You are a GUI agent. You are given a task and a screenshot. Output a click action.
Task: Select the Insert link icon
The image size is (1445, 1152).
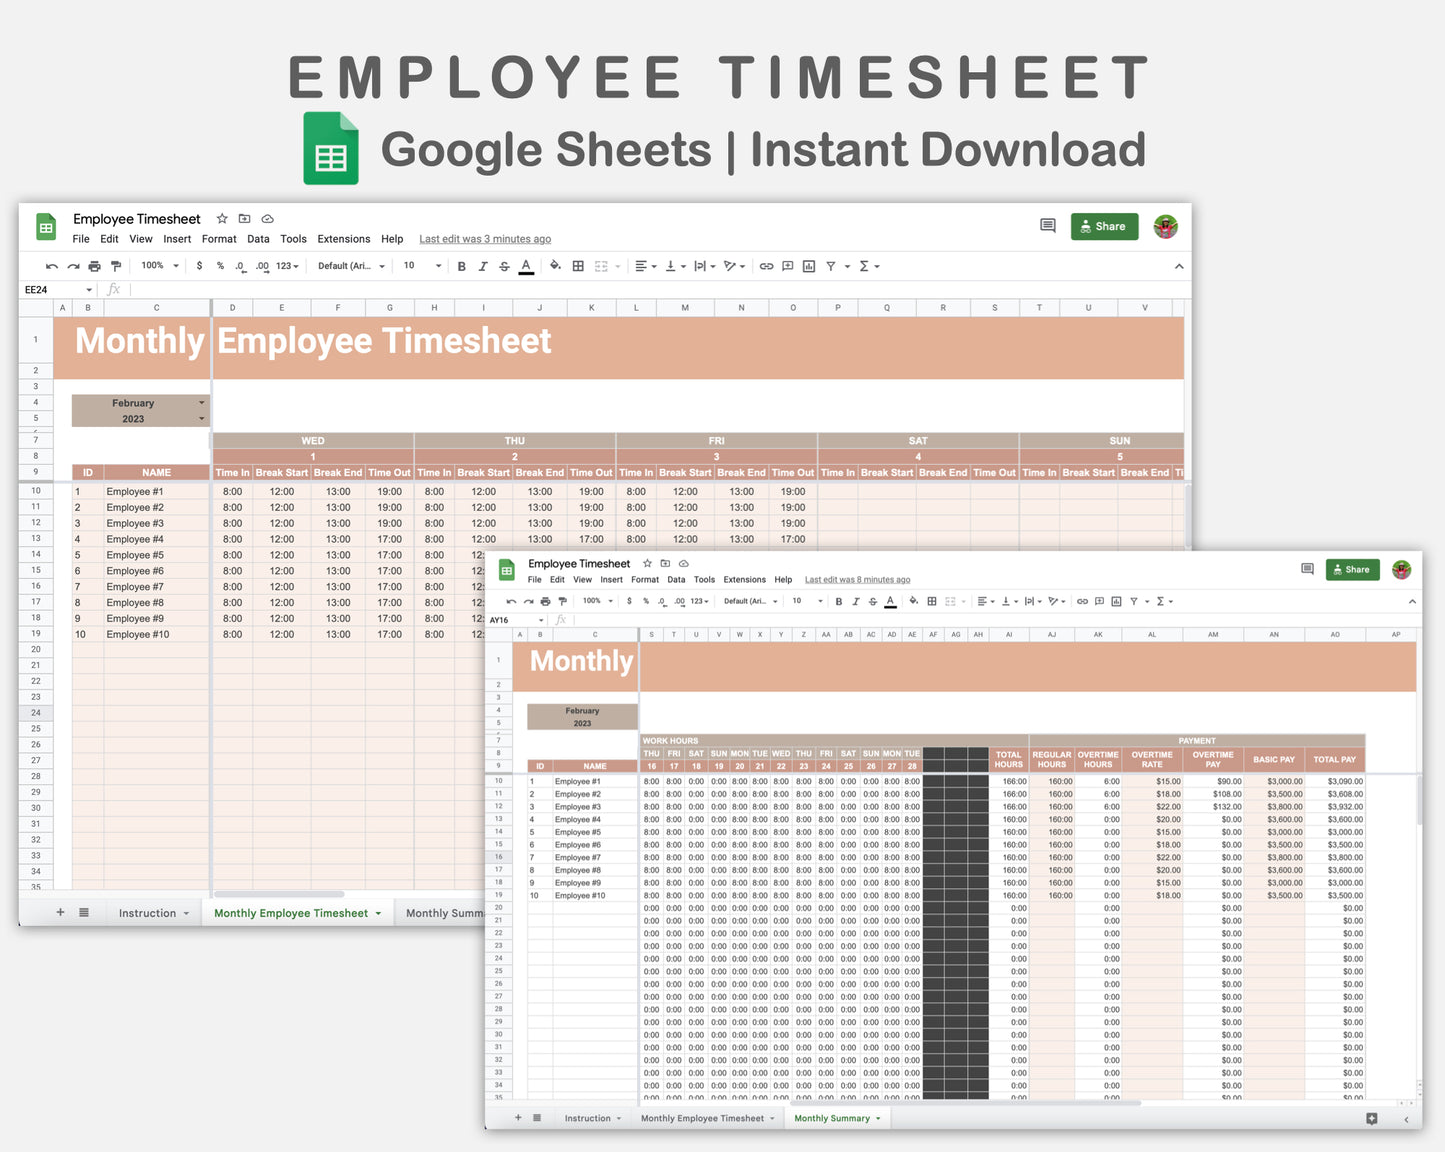[x=766, y=265]
